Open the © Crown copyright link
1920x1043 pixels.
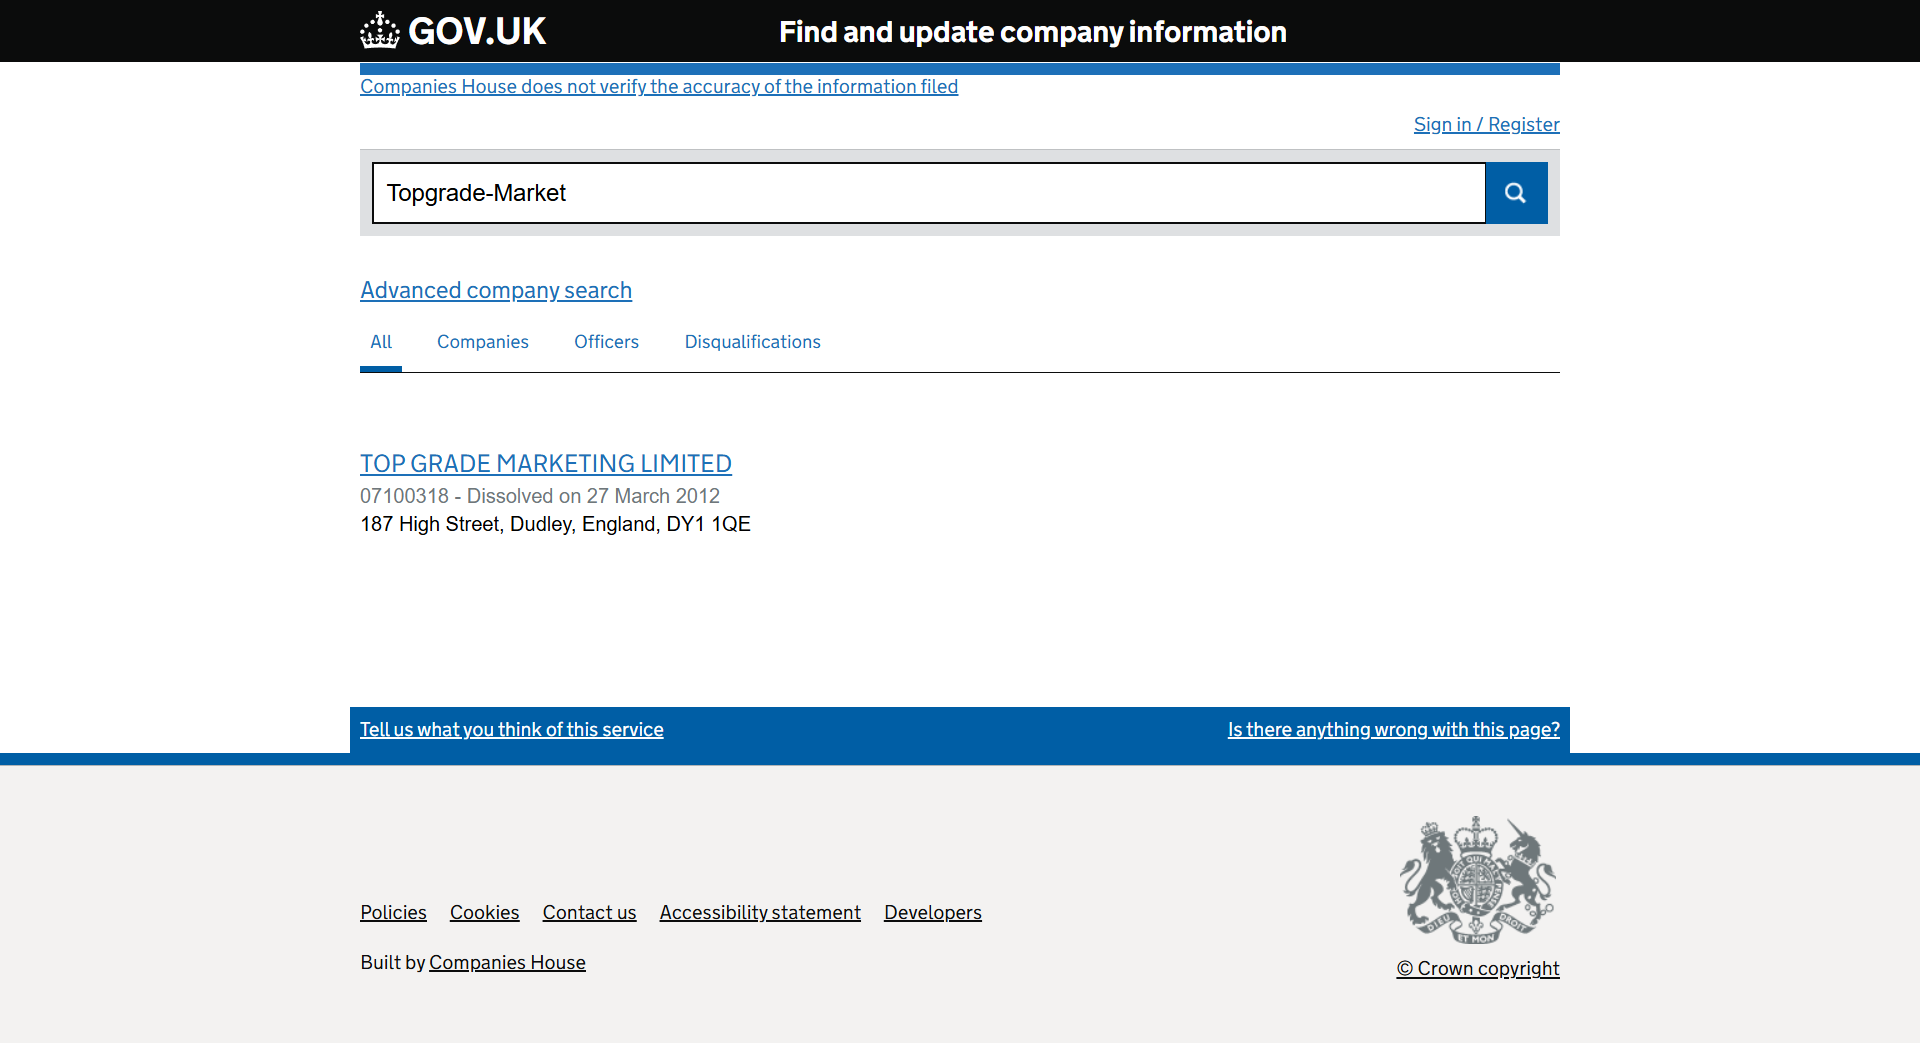coord(1478,969)
